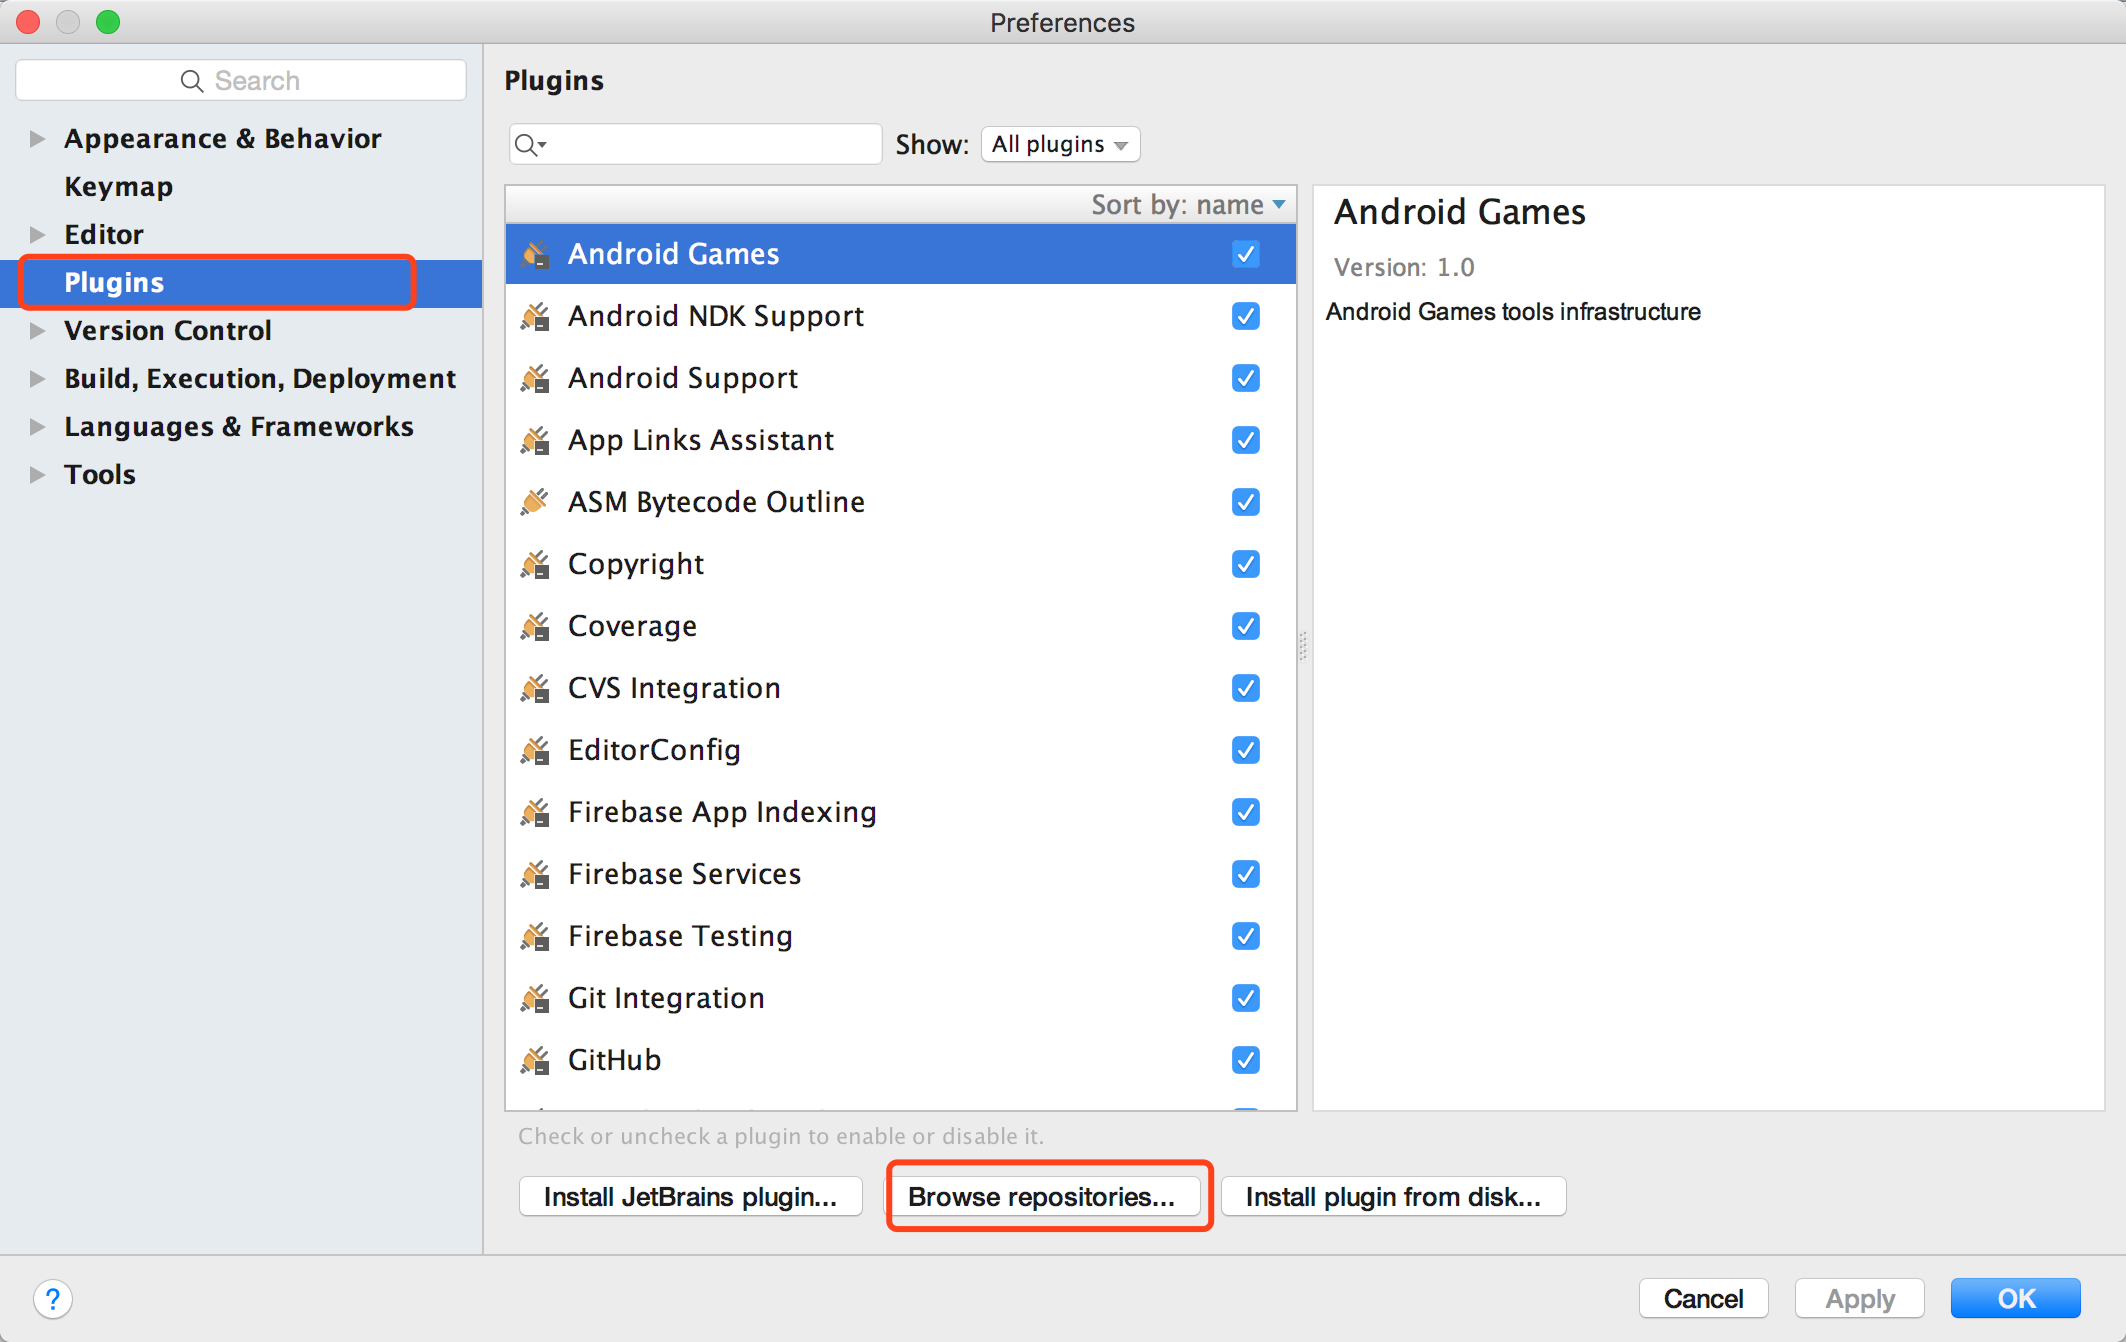Uncheck the Firebase Testing plugin
The image size is (2126, 1342).
click(x=1245, y=934)
